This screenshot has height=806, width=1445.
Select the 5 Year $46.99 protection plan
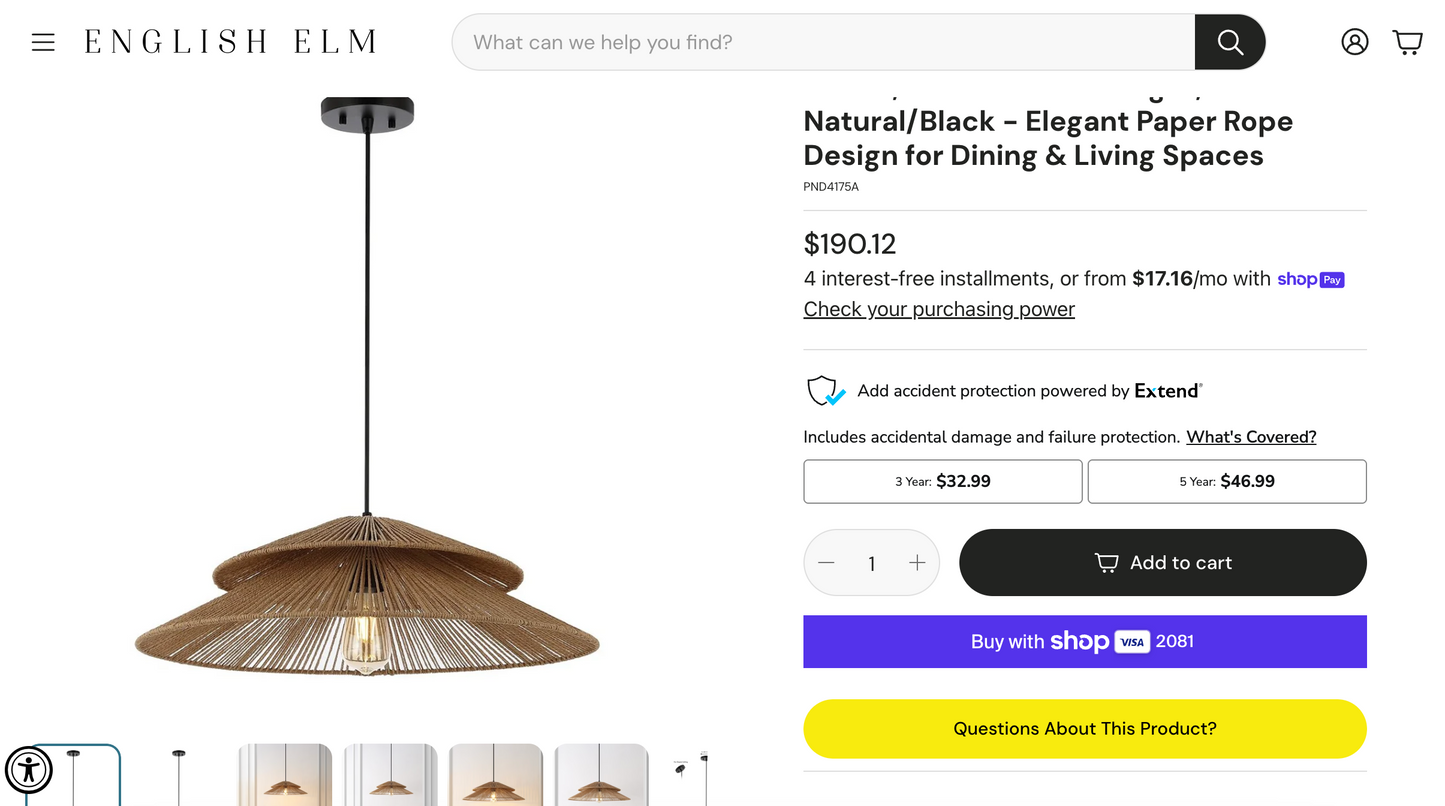[x=1226, y=481]
